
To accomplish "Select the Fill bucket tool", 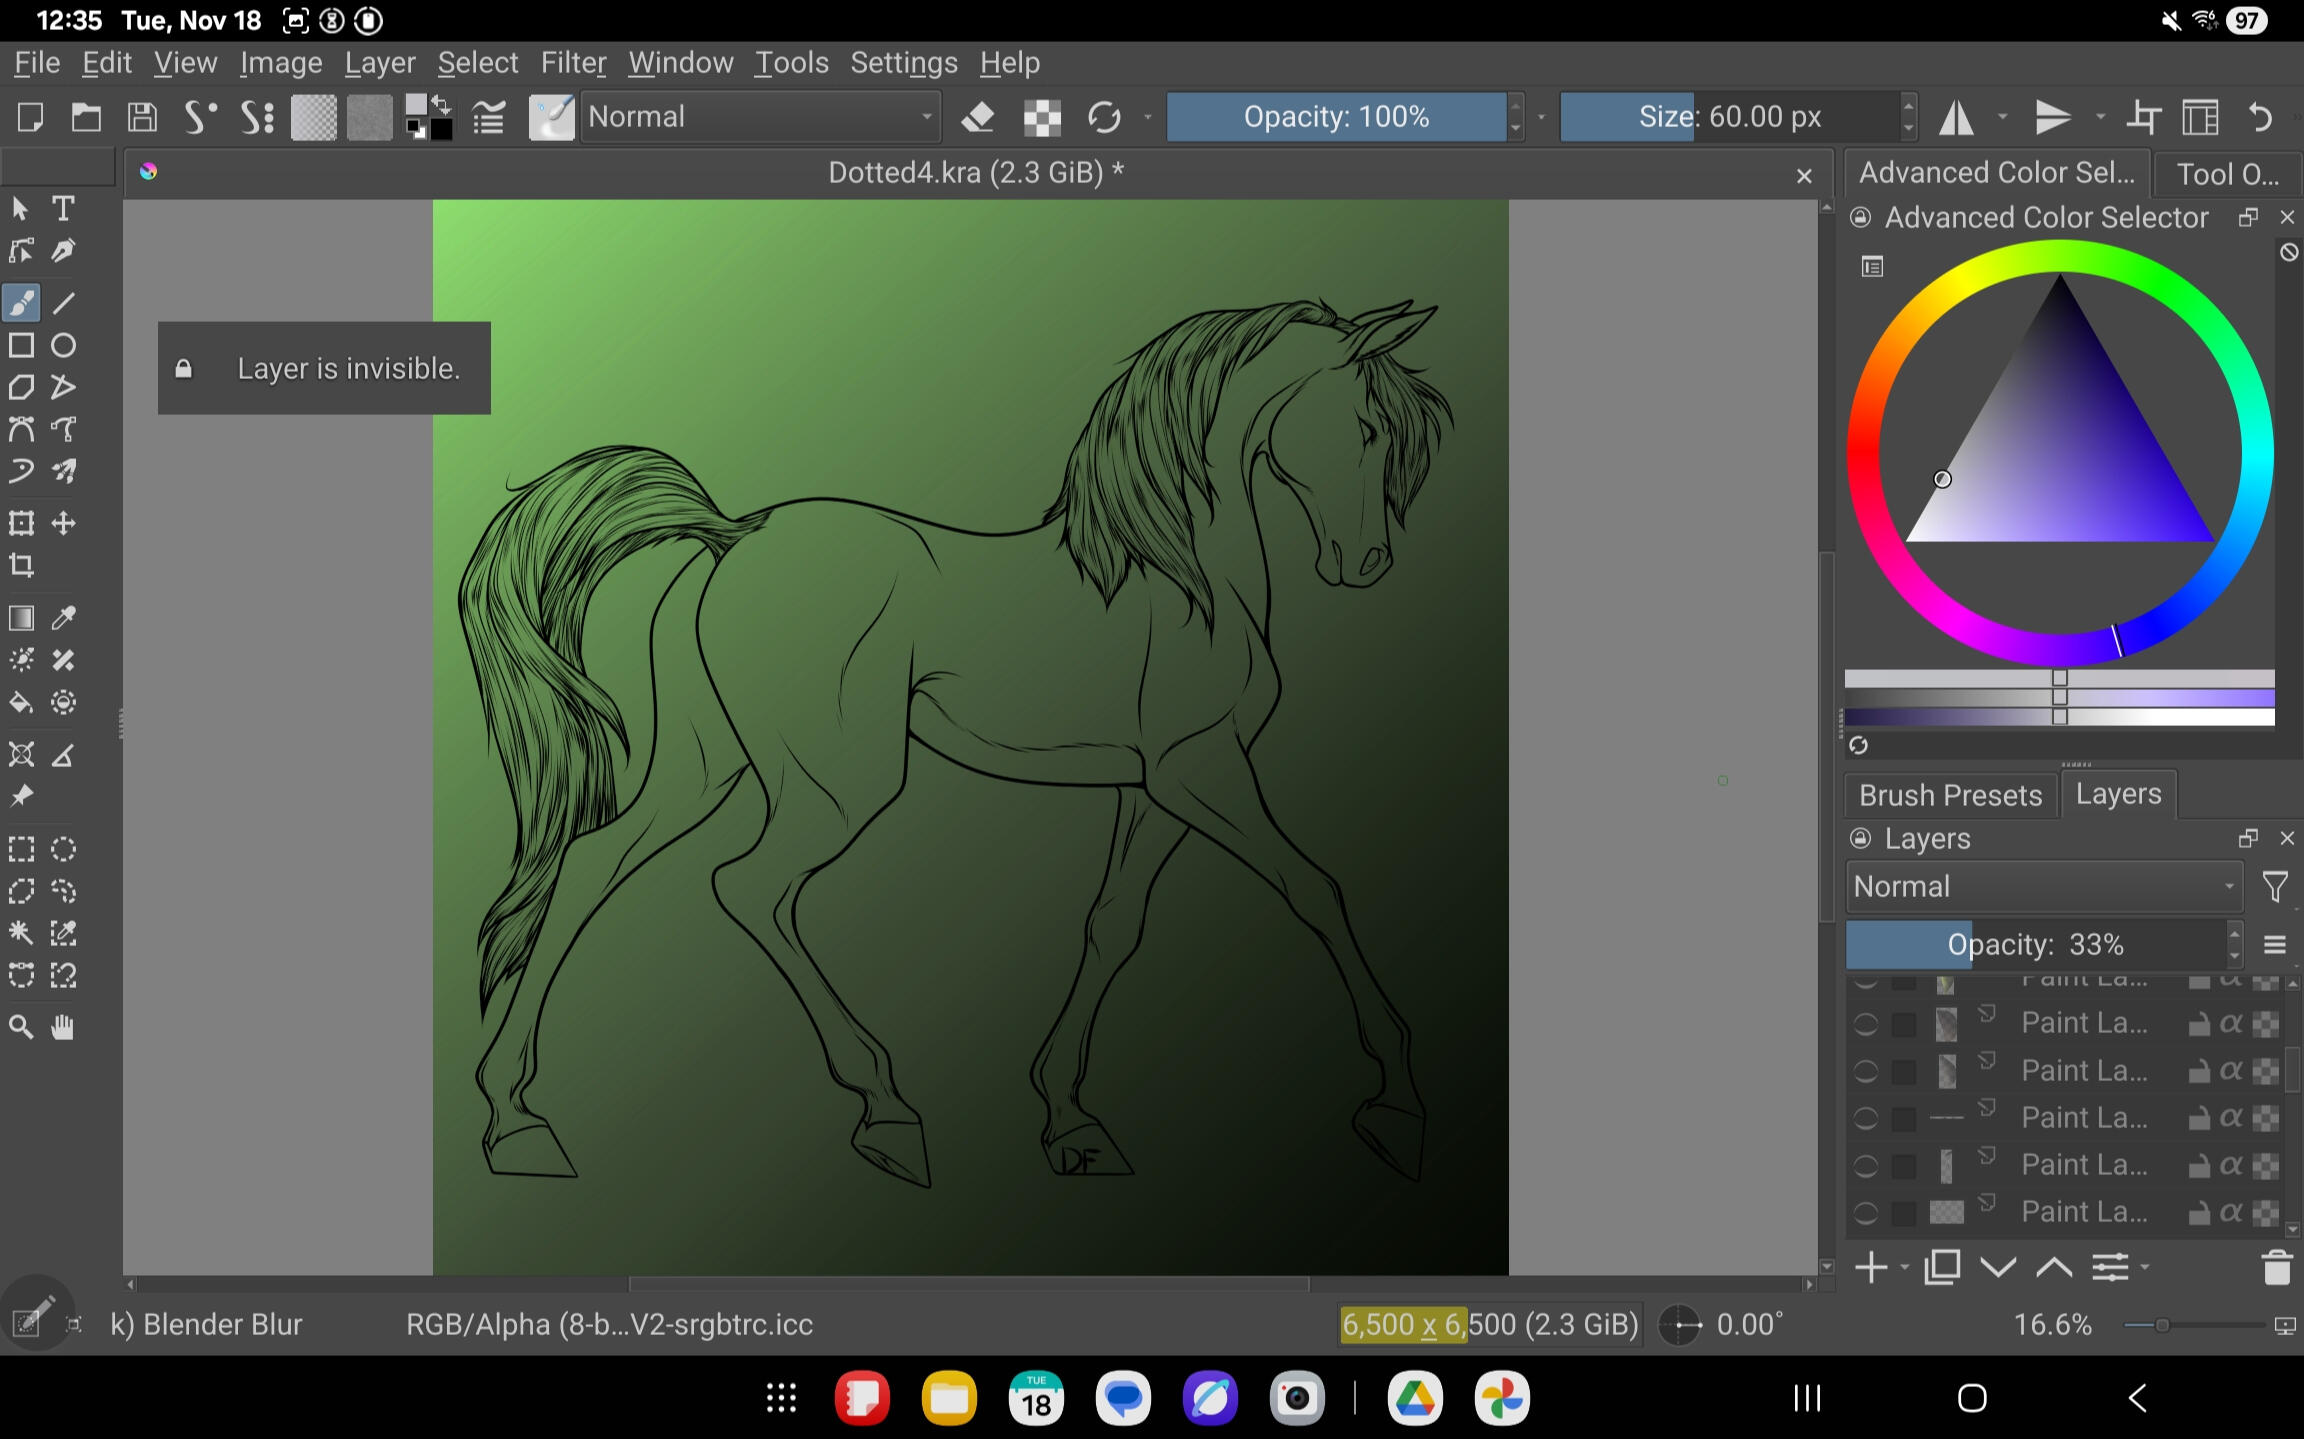I will (x=21, y=703).
